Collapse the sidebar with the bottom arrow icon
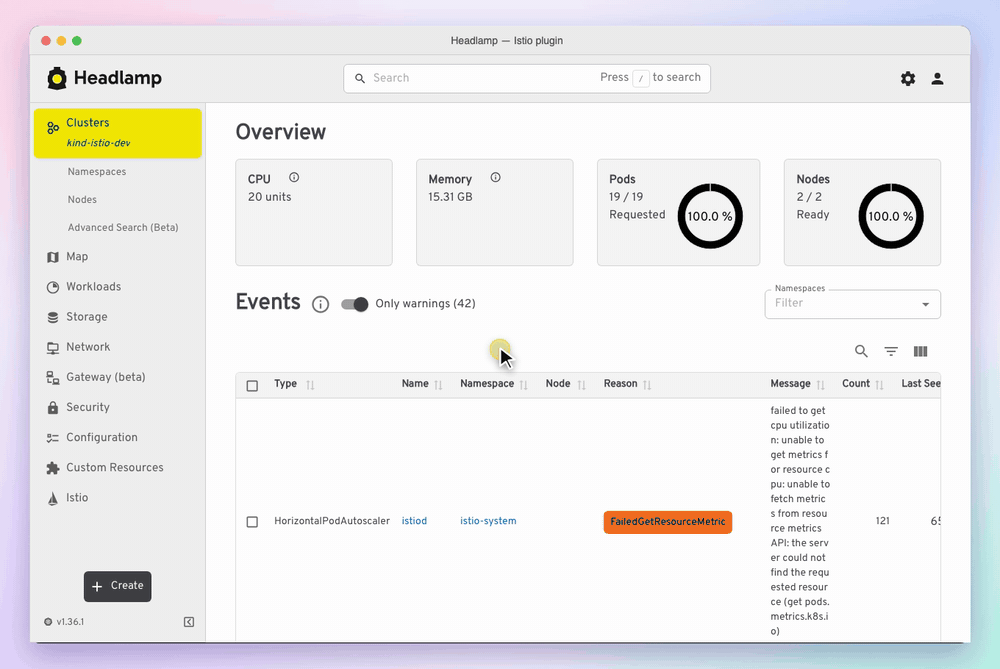Screen dimensions: 1000x669 (189, 622)
